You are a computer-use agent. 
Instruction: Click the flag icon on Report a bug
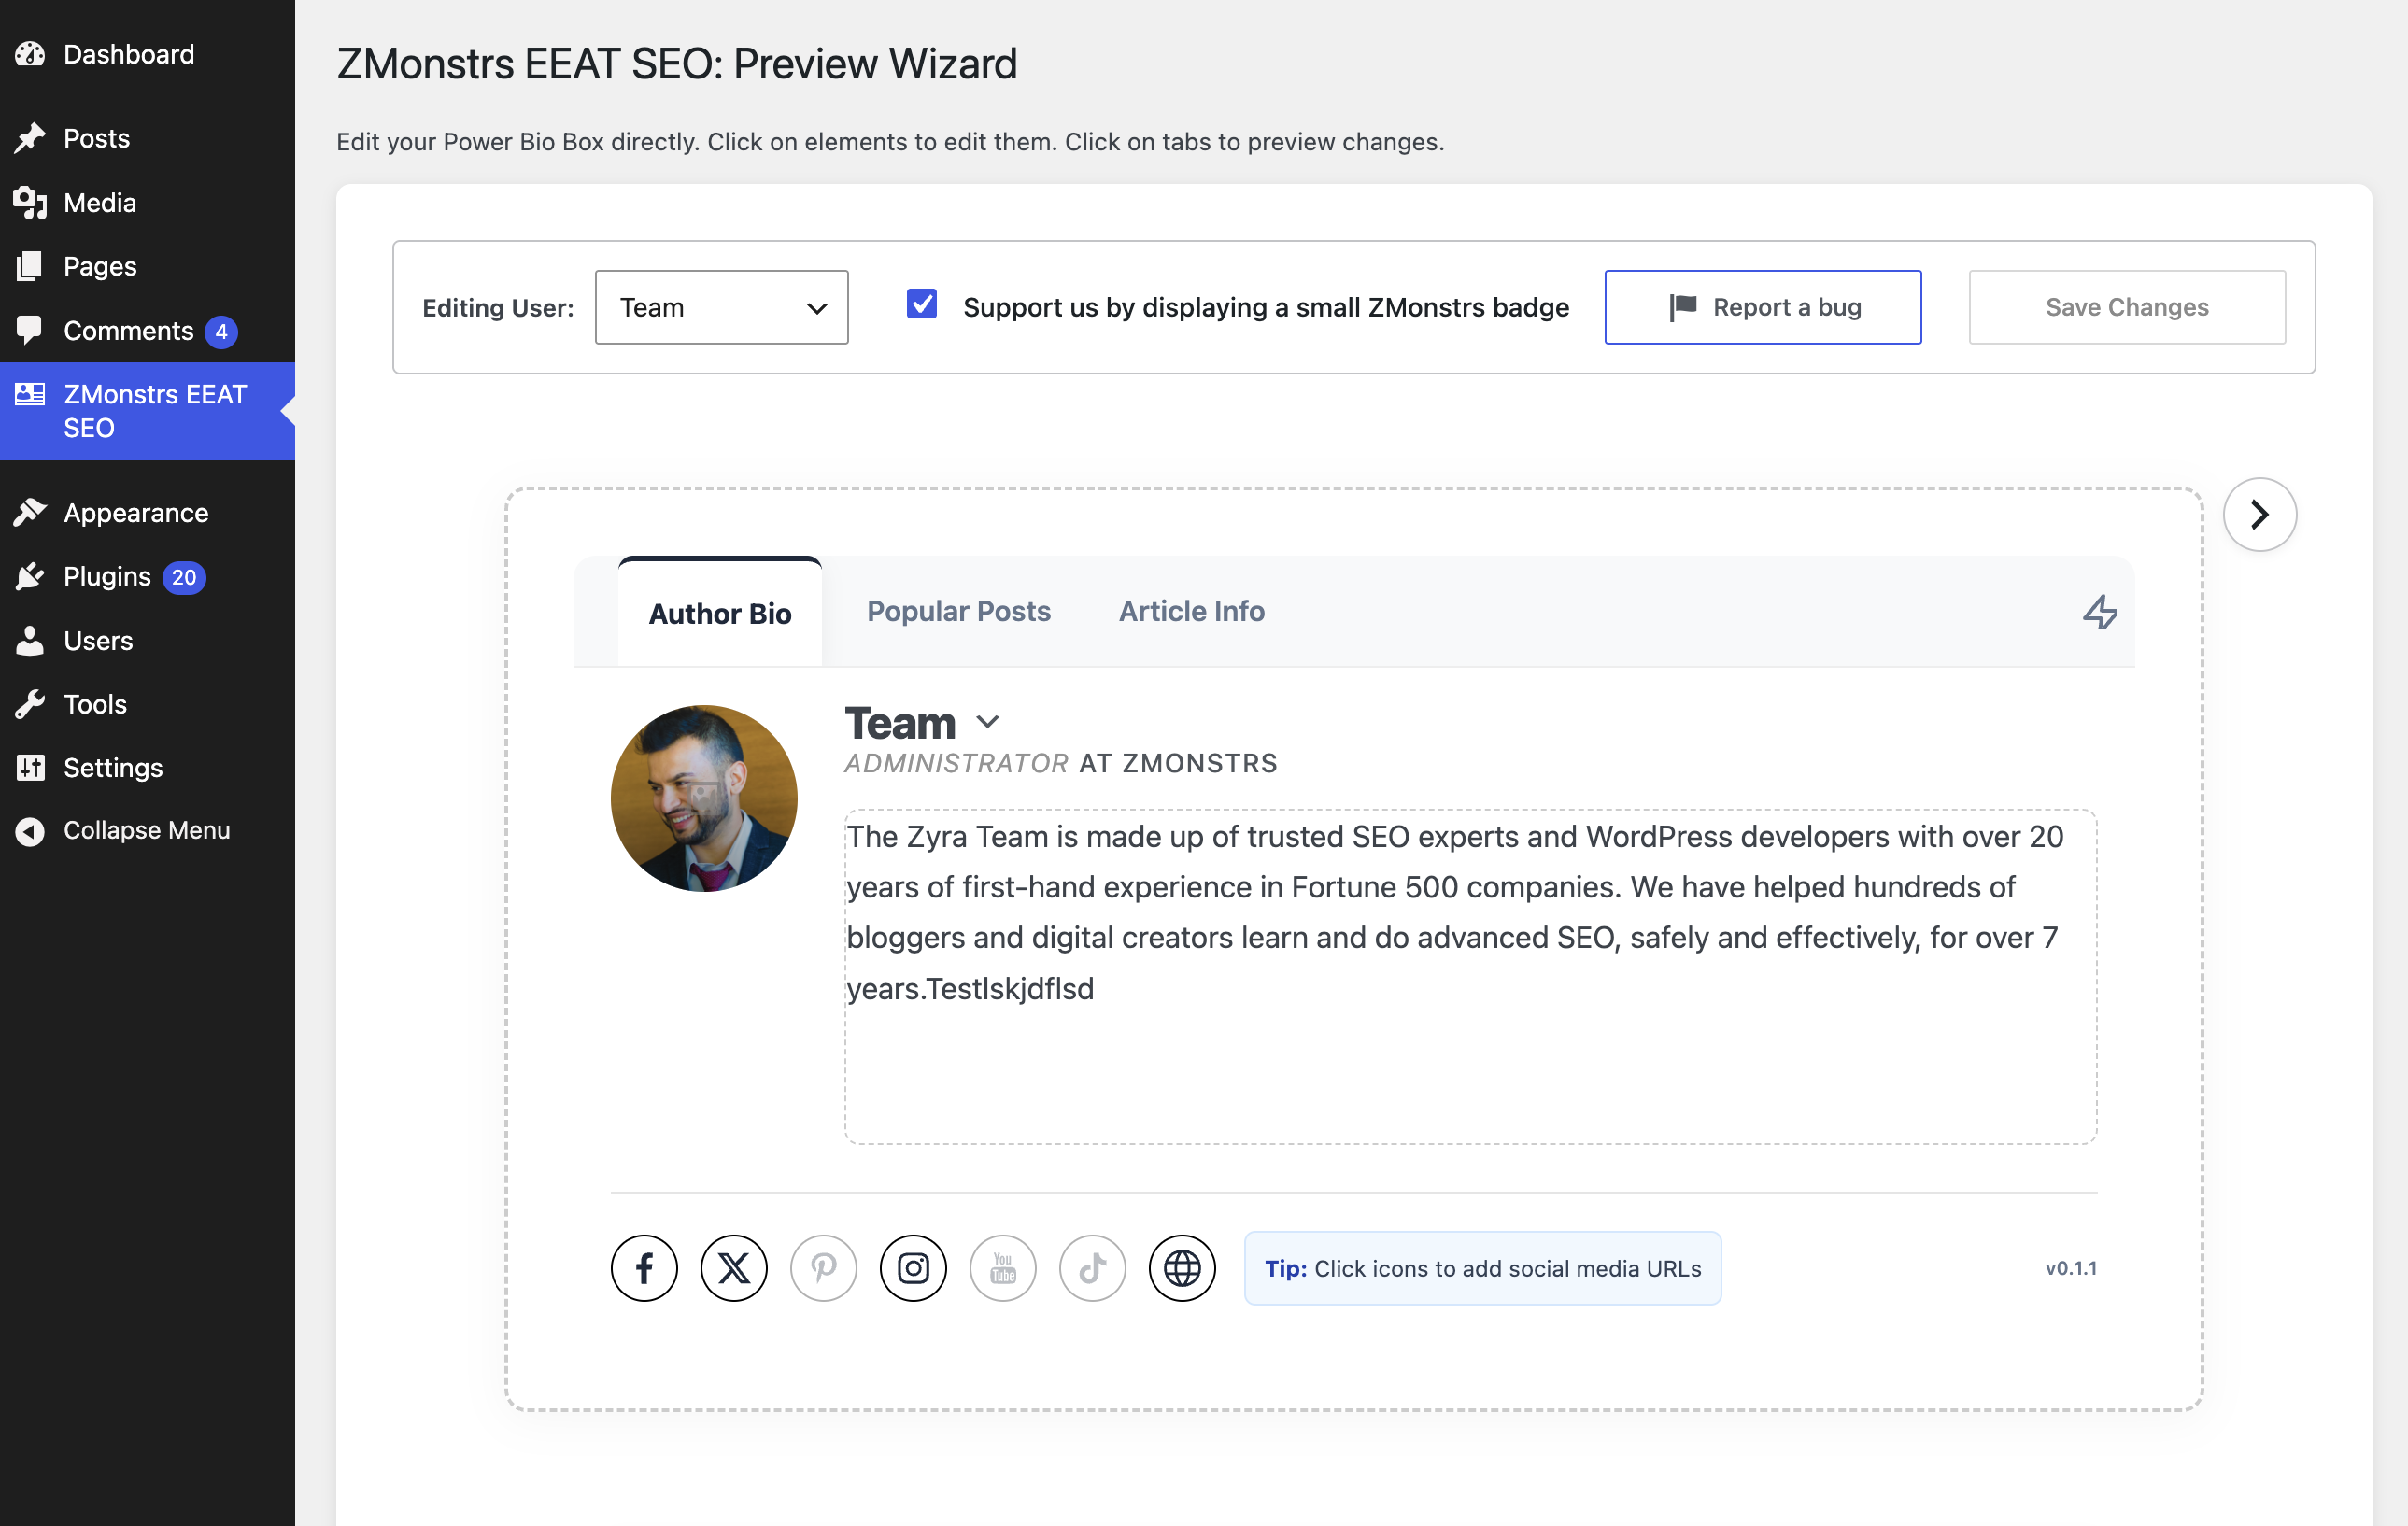click(1682, 307)
